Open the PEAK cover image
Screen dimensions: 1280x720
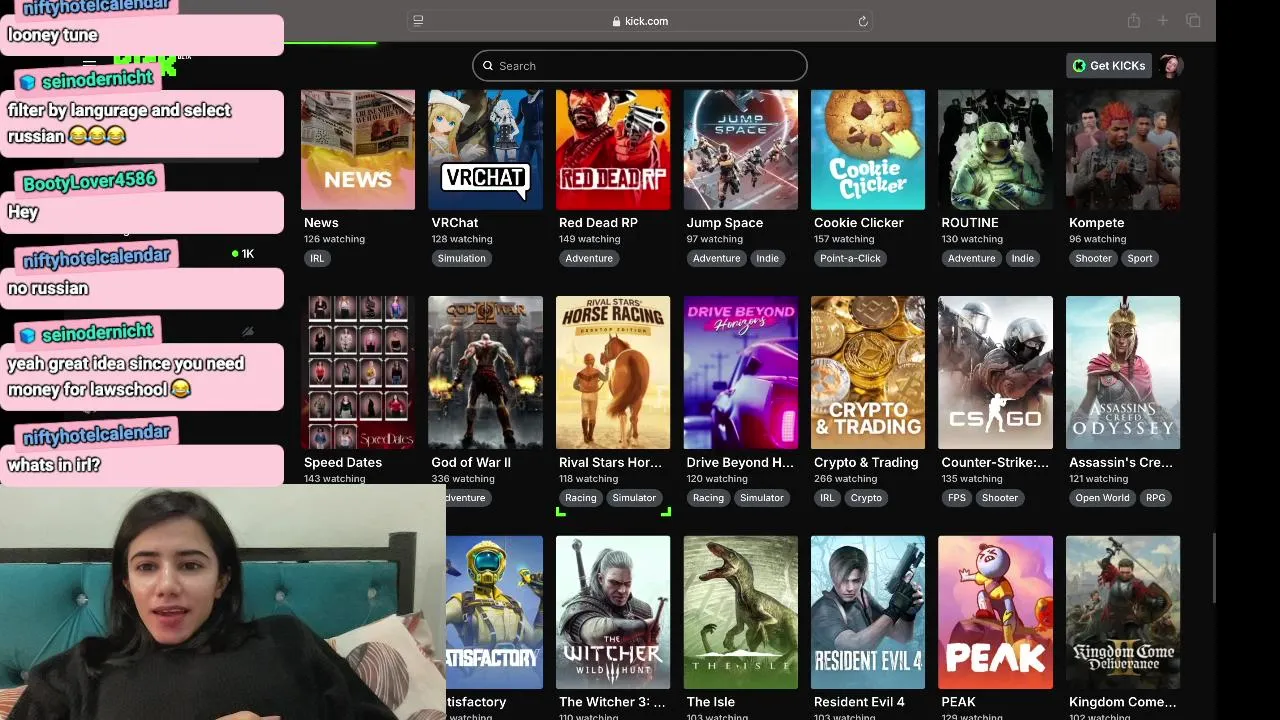coord(995,612)
